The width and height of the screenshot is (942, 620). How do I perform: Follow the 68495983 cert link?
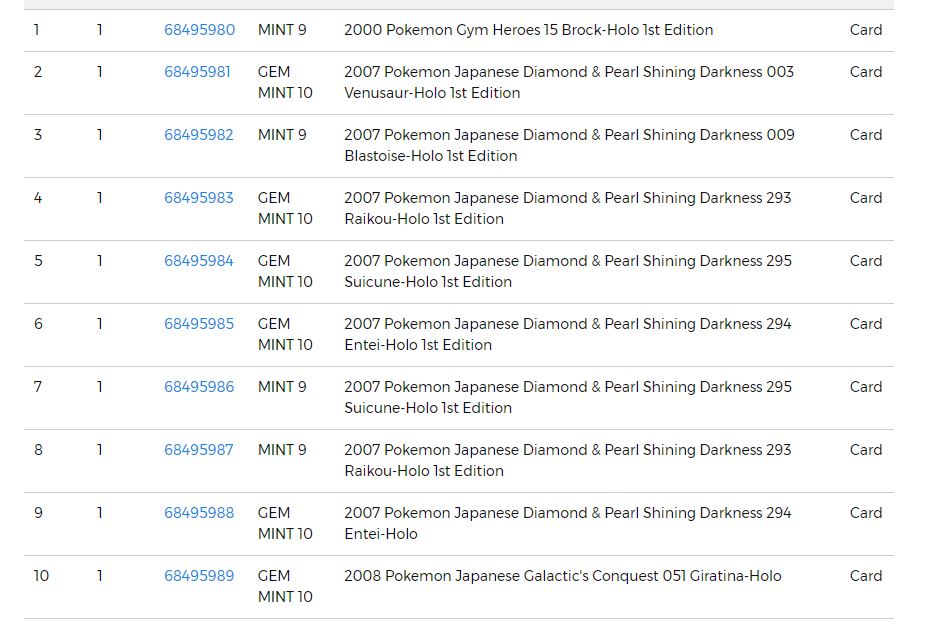tap(199, 198)
